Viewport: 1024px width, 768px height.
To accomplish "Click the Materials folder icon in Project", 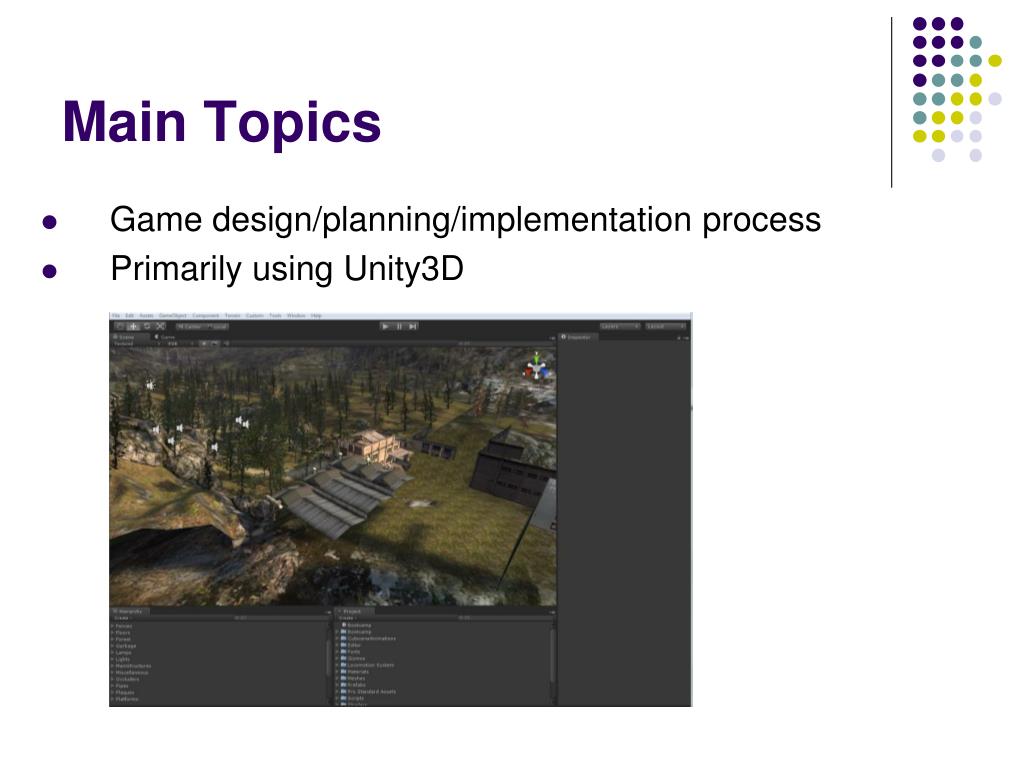I will tap(344, 671).
